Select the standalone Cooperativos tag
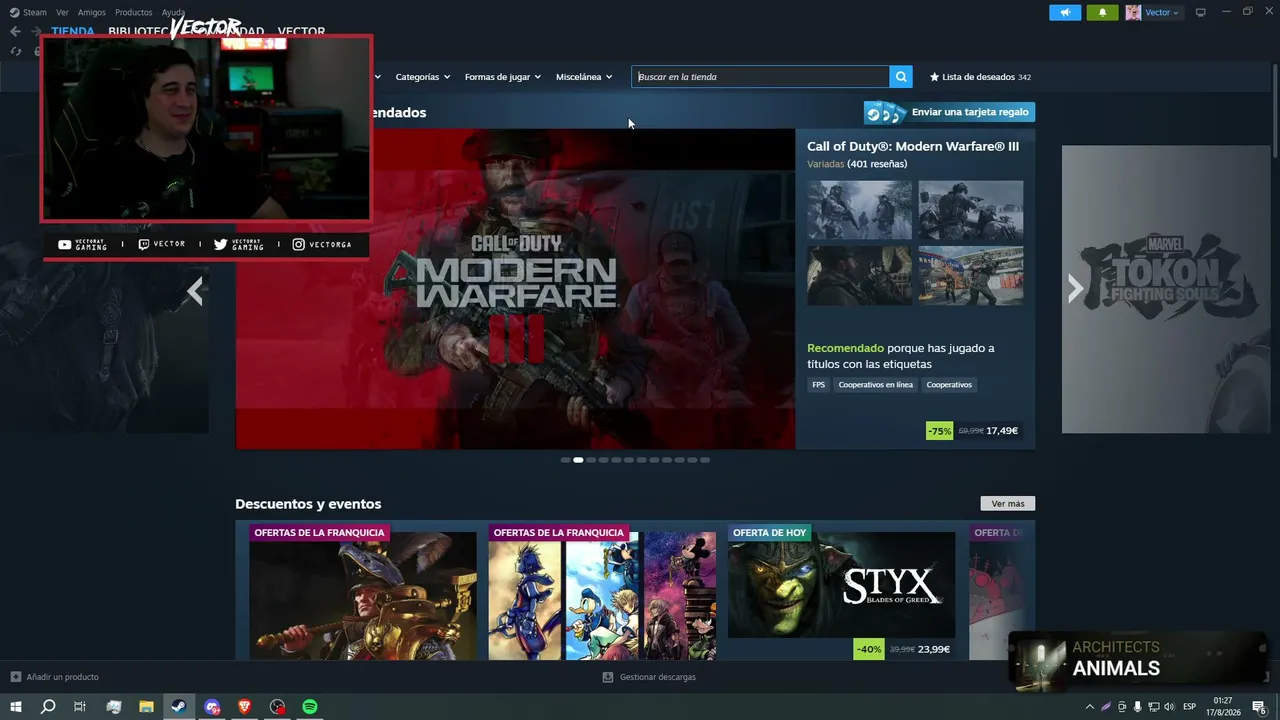 949,385
